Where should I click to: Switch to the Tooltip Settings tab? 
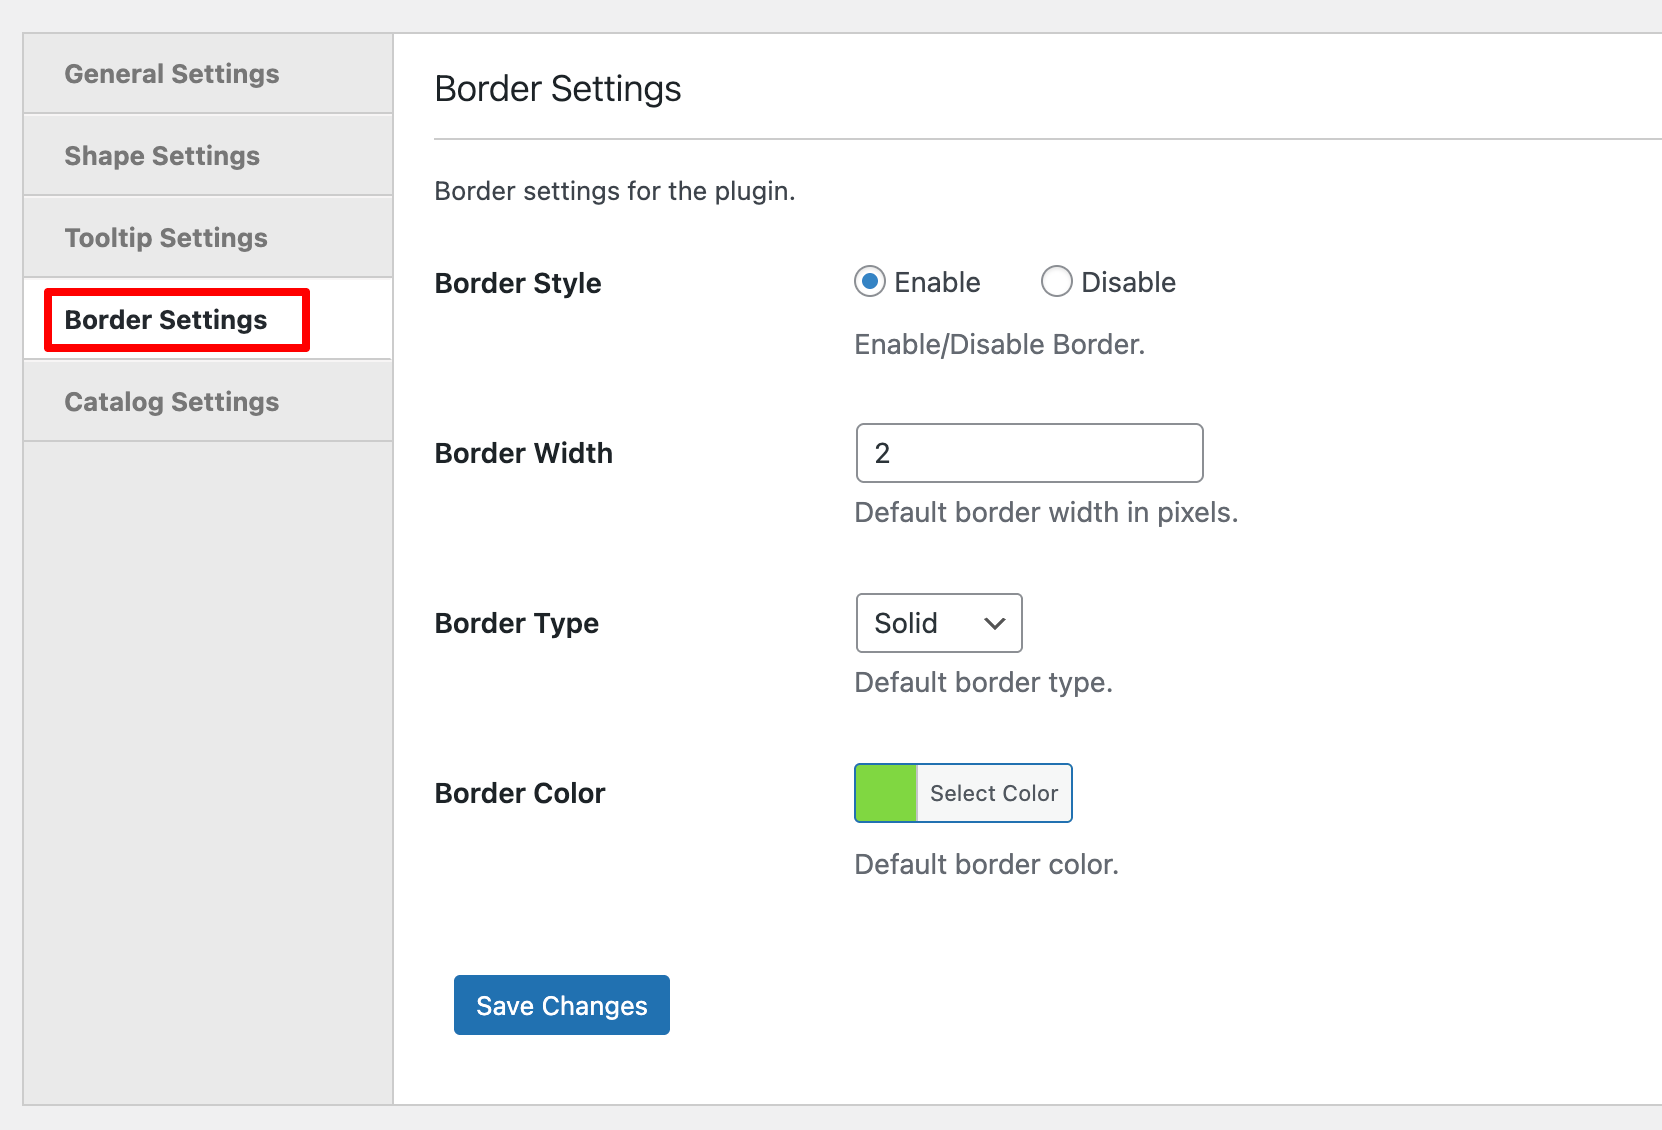166,237
